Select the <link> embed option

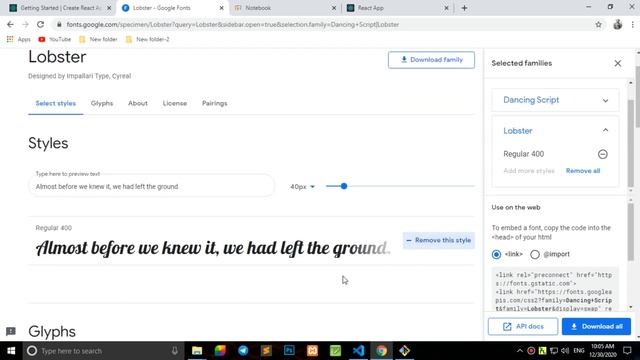coord(496,254)
